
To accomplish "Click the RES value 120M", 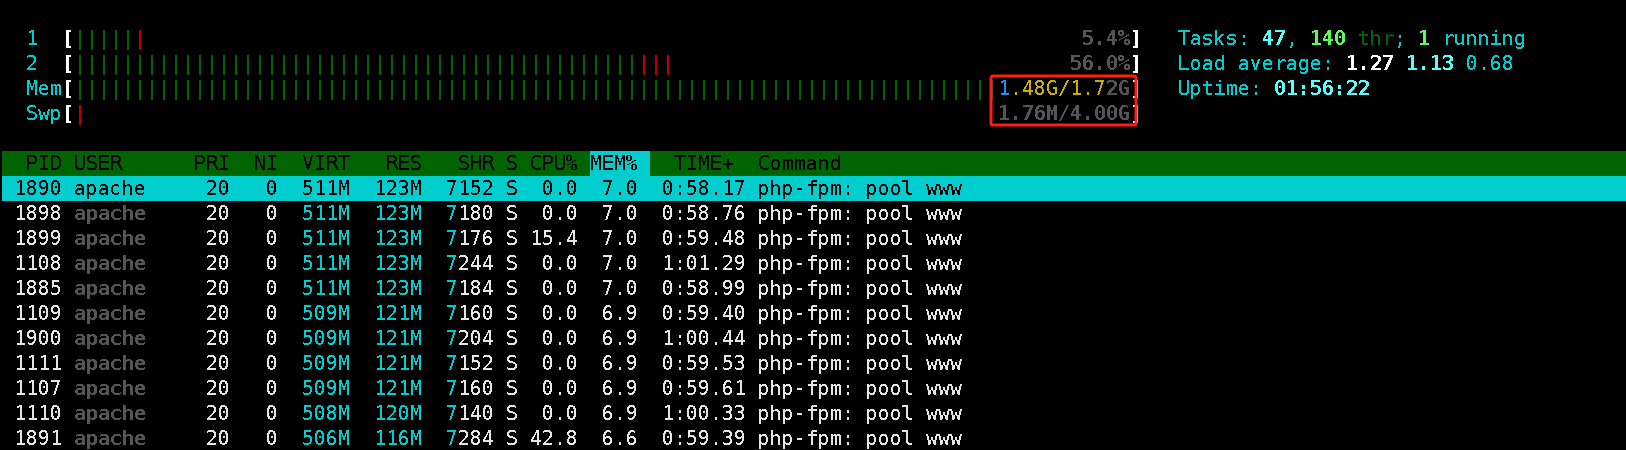I will click(x=398, y=413).
